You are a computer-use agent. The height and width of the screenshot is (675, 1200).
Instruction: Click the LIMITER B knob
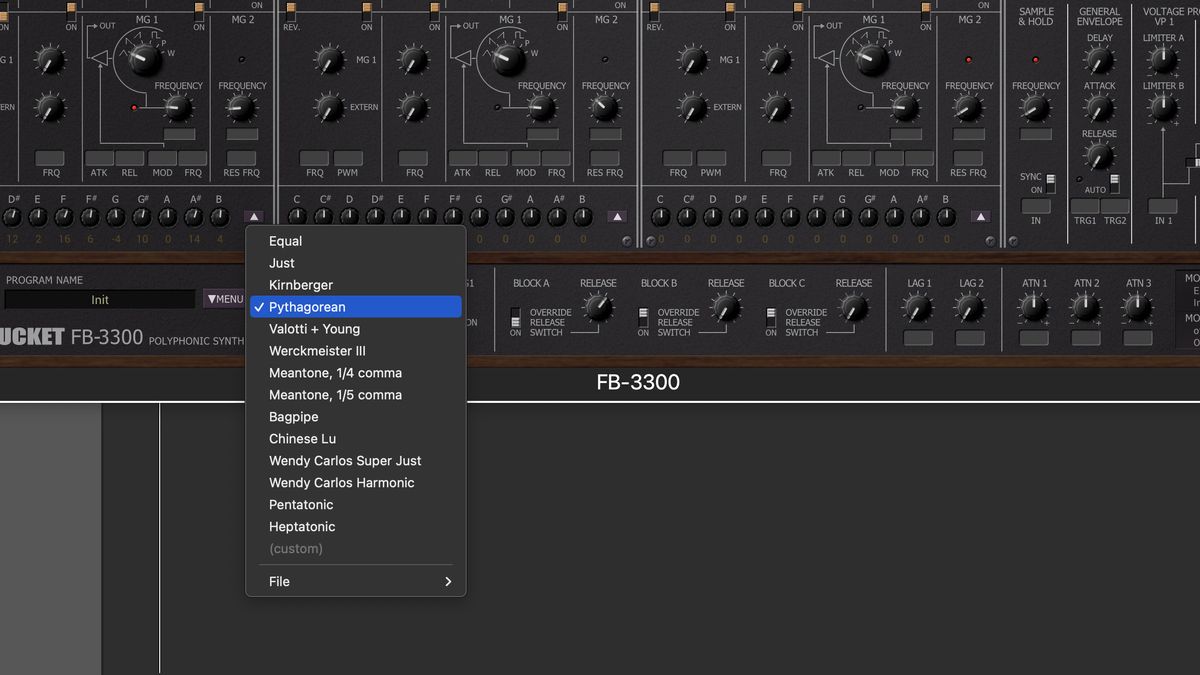tap(1163, 107)
